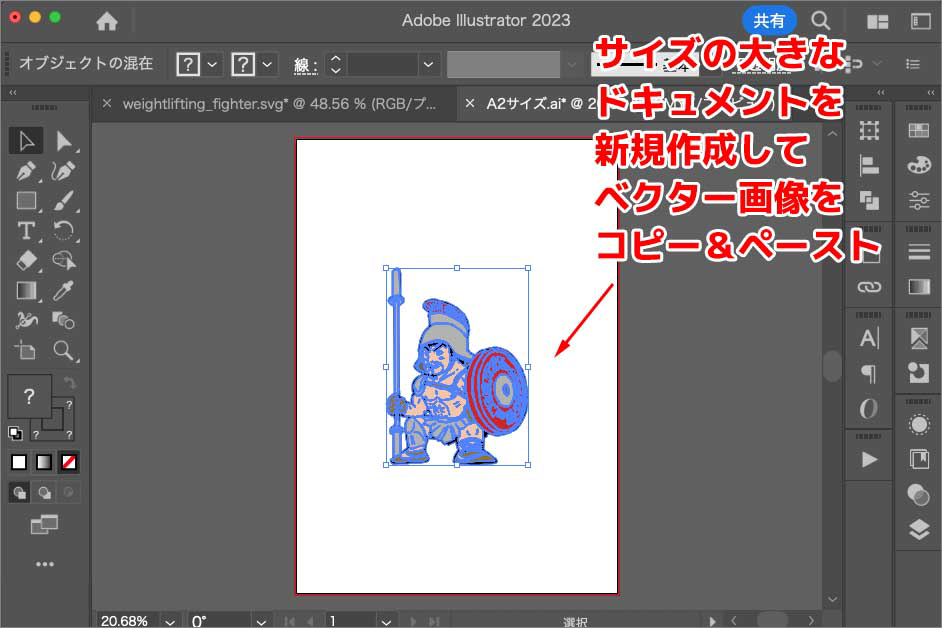Select the Pen tool
This screenshot has height=628, width=942.
click(27, 171)
